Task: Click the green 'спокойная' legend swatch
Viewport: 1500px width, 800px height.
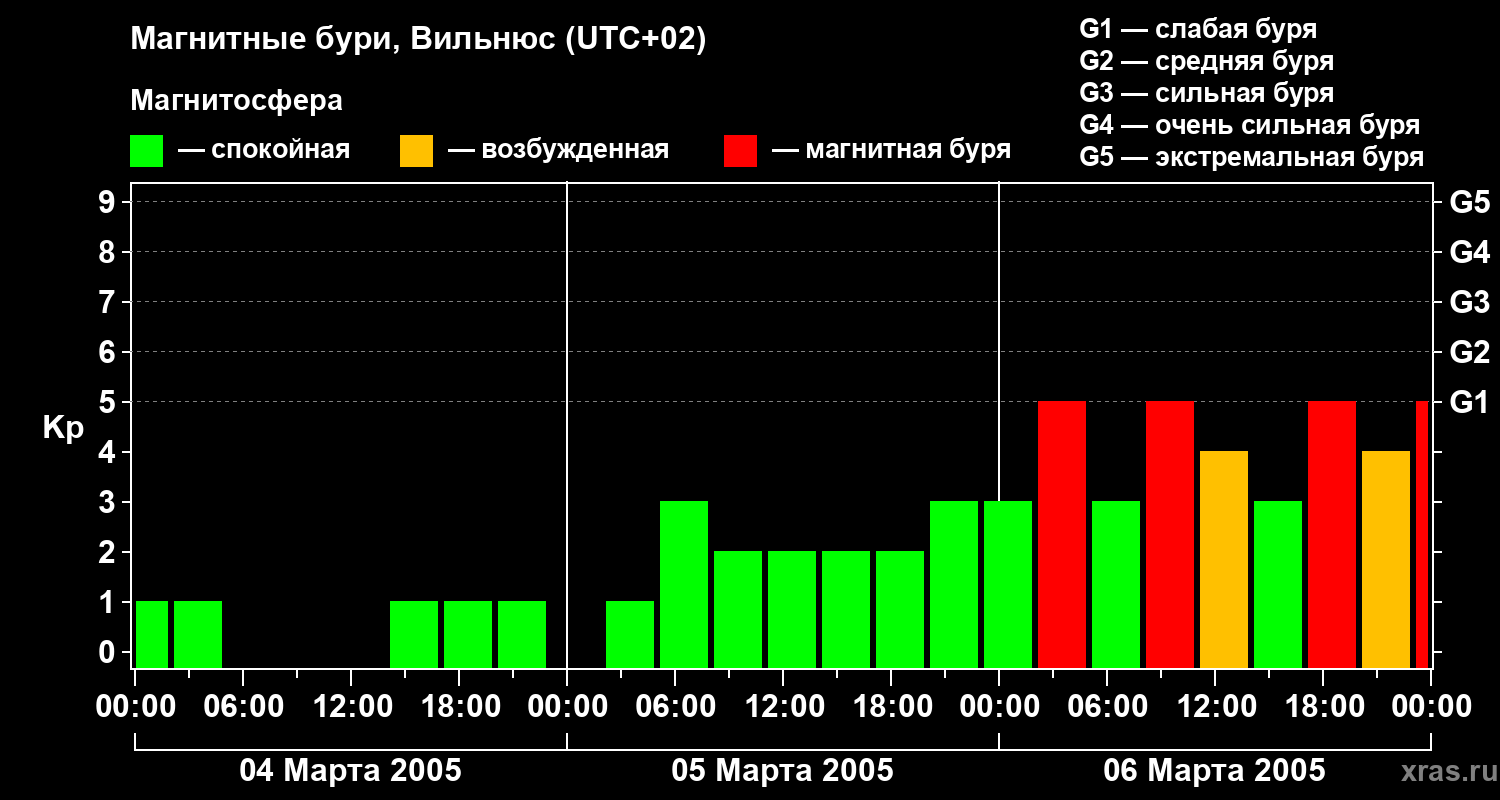Action: (x=146, y=151)
